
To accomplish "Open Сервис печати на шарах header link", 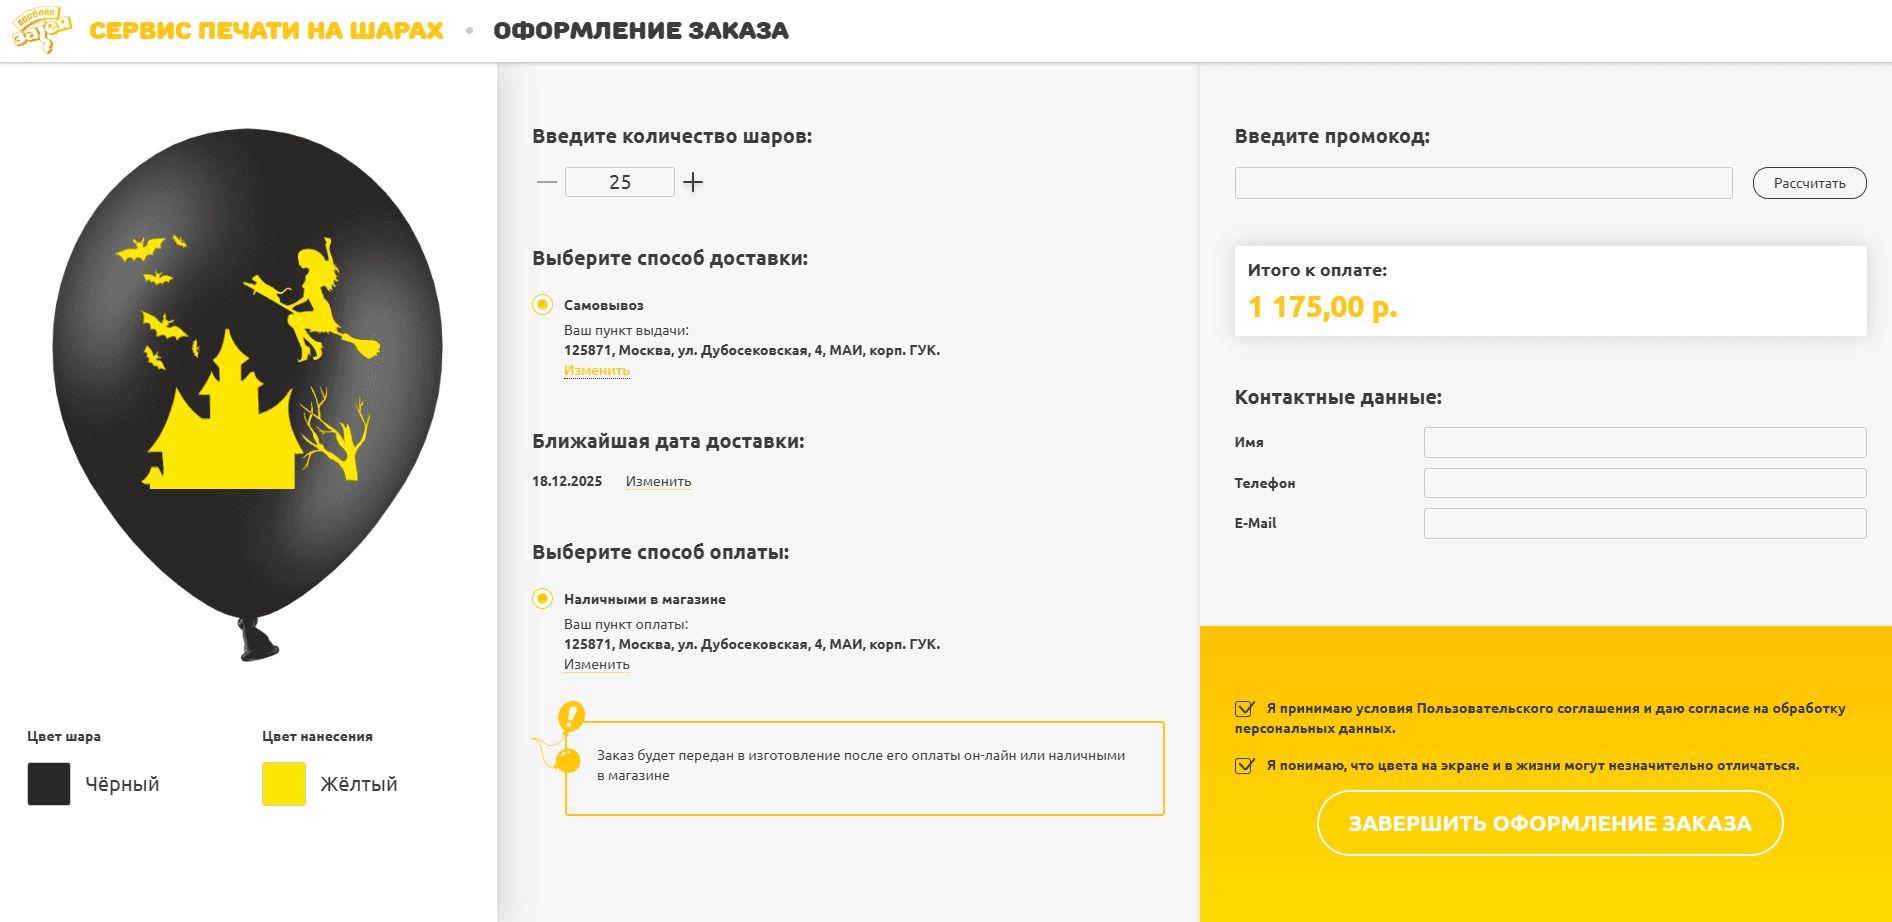I will [x=266, y=31].
